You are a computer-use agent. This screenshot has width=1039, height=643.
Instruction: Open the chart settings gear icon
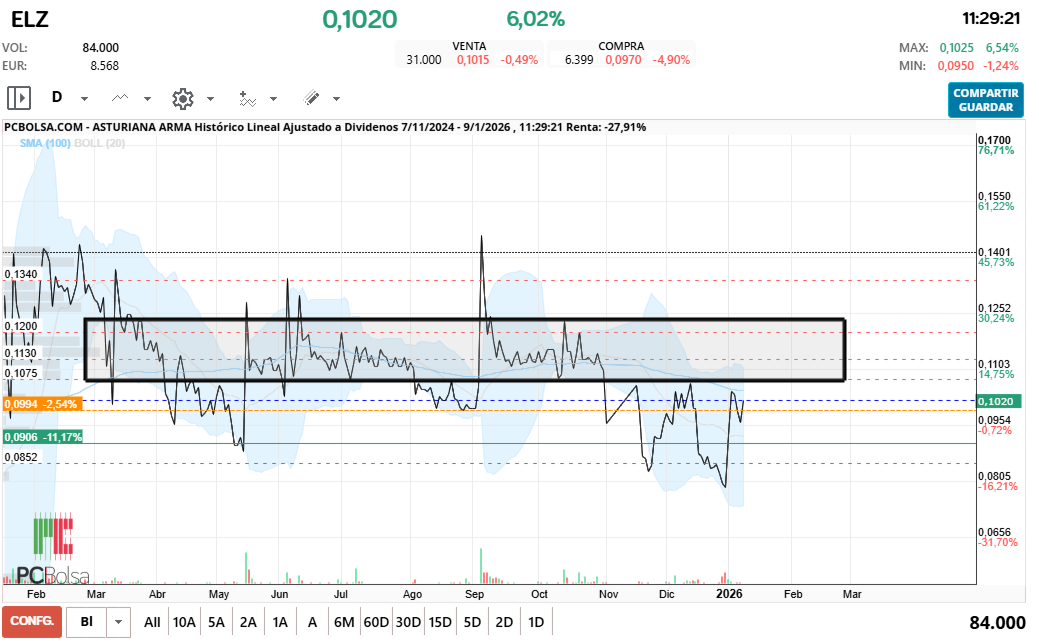[182, 97]
